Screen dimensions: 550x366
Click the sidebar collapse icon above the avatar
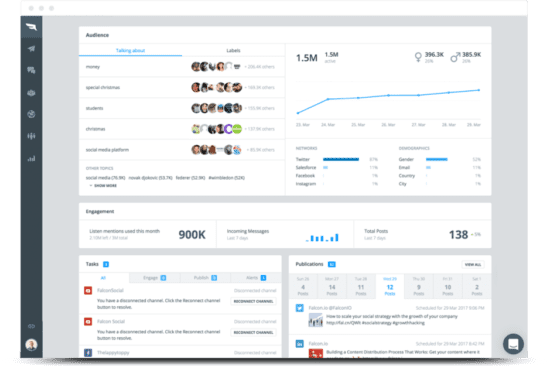31,326
